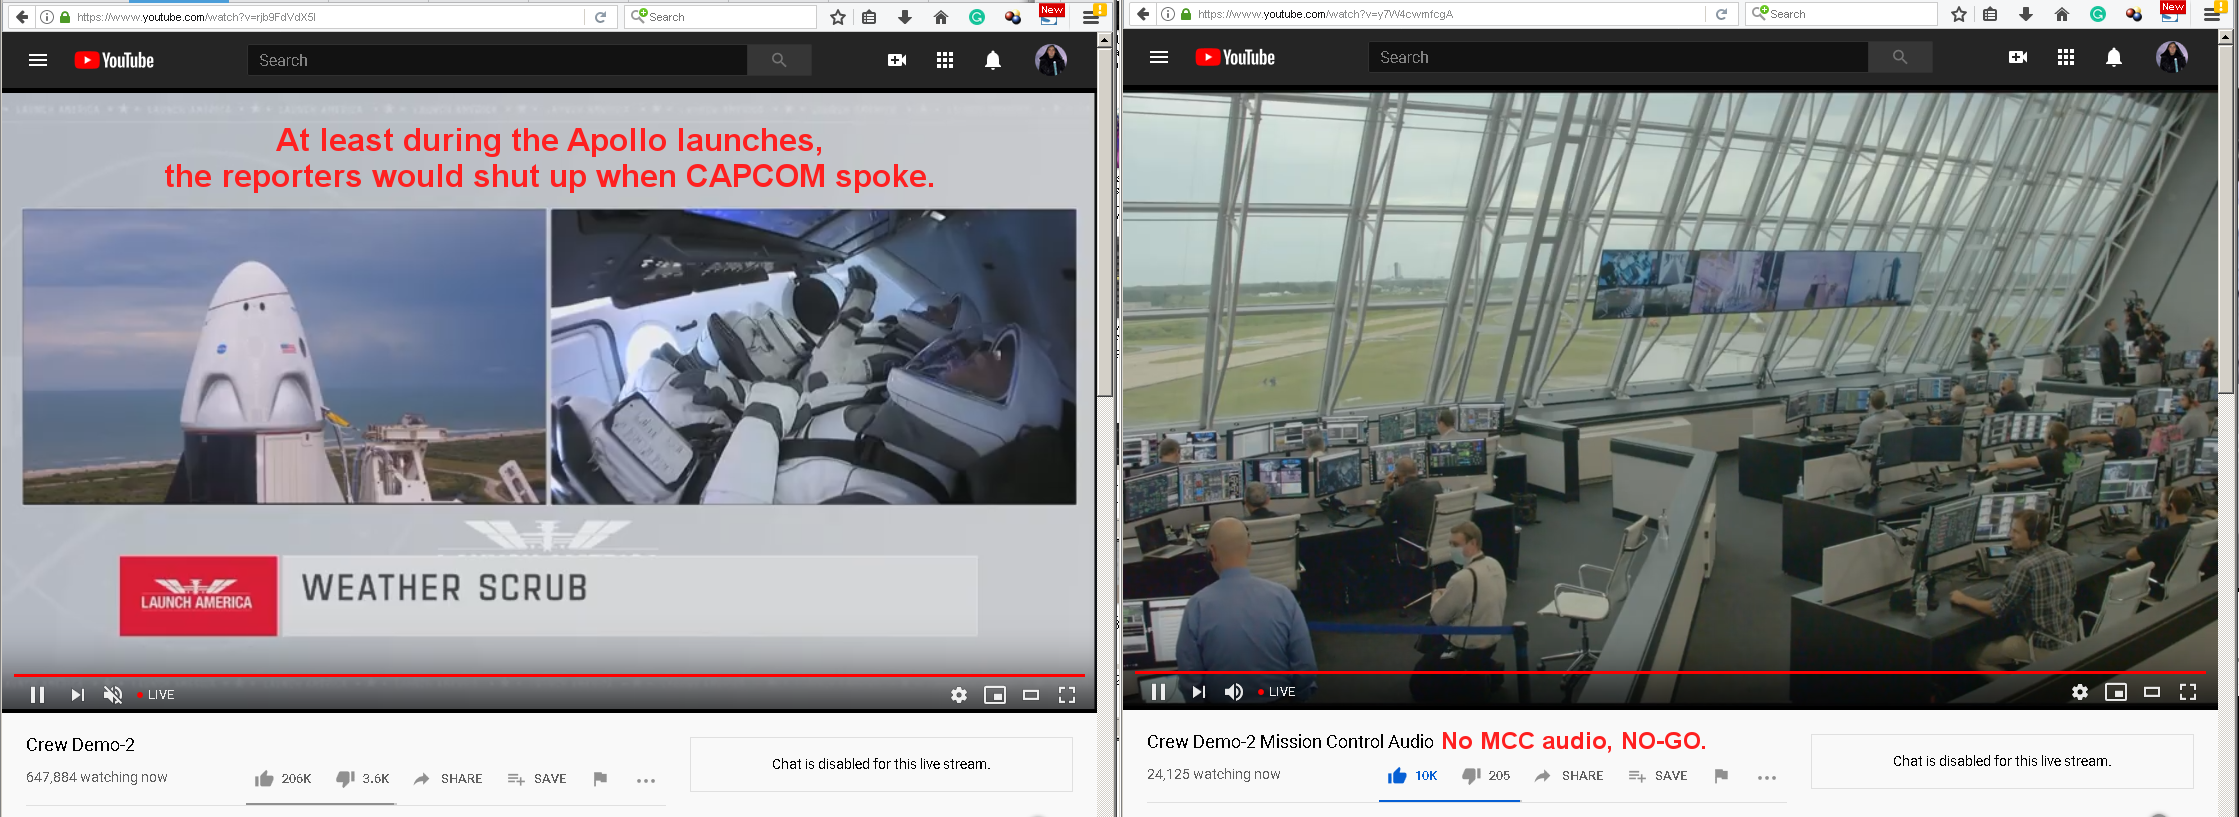Show site information in right browser address bar
This screenshot has height=817, width=2239.
[x=1168, y=14]
